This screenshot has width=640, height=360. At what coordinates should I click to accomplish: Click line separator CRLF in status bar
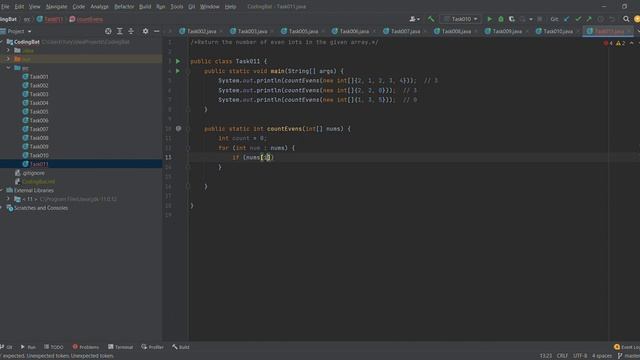point(562,356)
